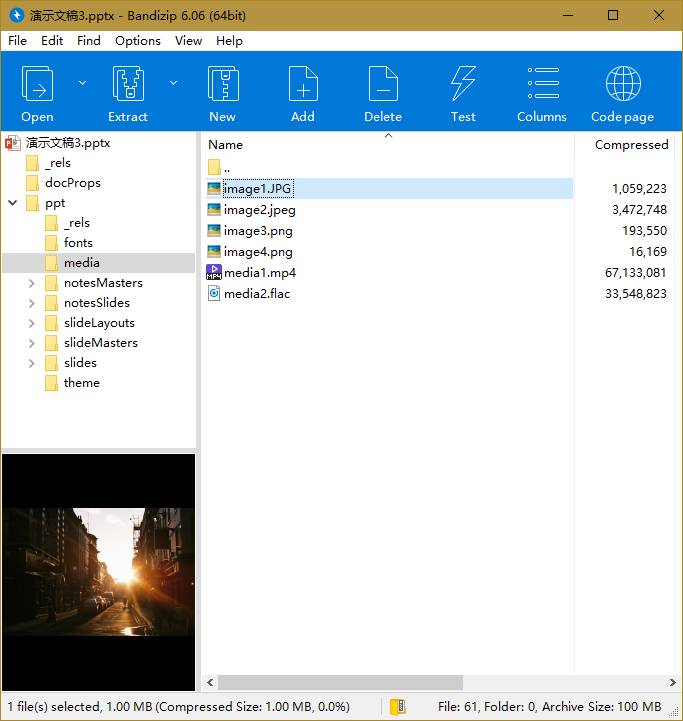This screenshot has width=683, height=721.
Task: Open the Options menu
Action: tap(137, 41)
